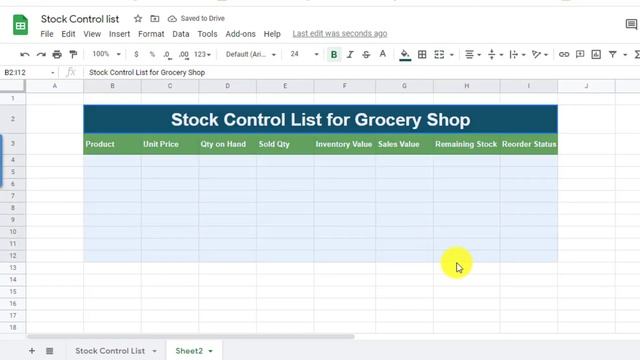Viewport: 640px width, 360px height.
Task: Click 'Last edit was seconds ago' link
Action: (340, 34)
